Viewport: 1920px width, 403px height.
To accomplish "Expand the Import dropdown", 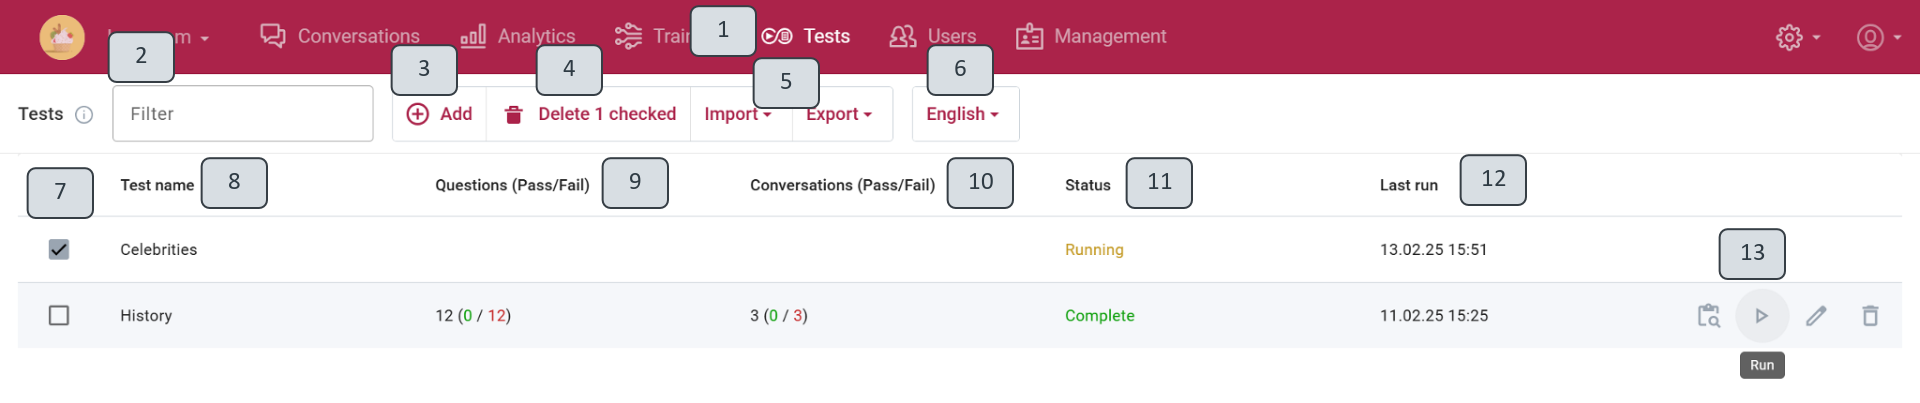I will coord(738,114).
